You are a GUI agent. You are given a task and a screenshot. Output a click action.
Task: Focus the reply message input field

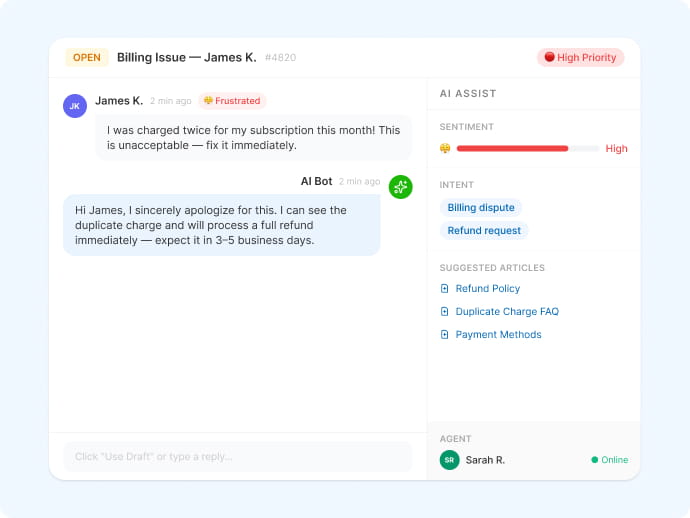[238, 456]
